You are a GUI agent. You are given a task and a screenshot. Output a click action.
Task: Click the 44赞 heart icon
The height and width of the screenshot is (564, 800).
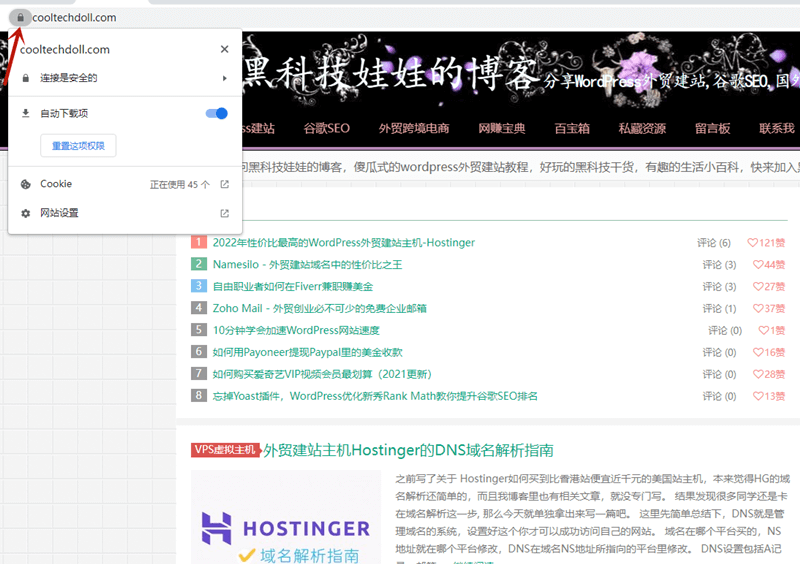[758, 265]
